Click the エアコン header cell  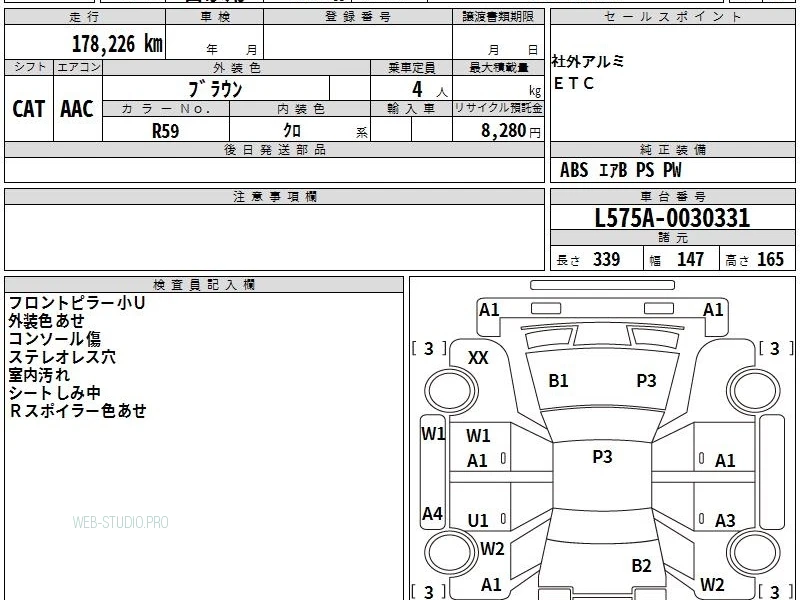(78, 67)
